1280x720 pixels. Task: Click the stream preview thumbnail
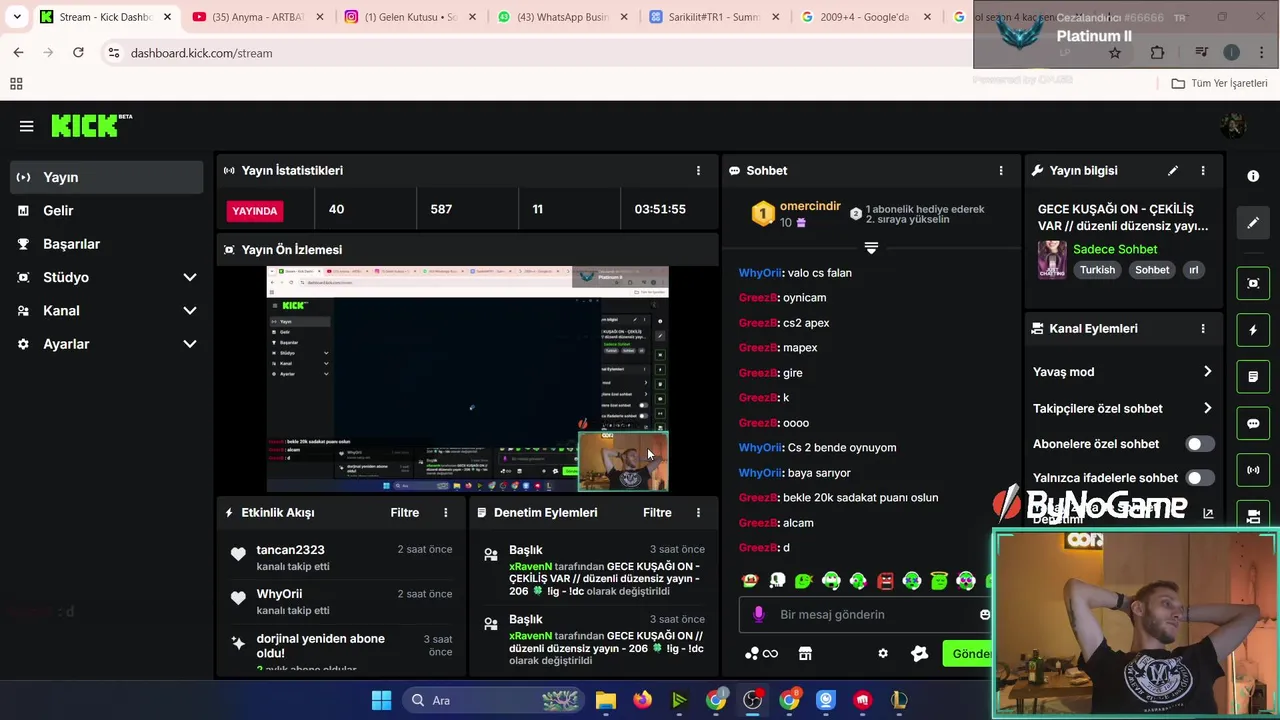point(467,379)
